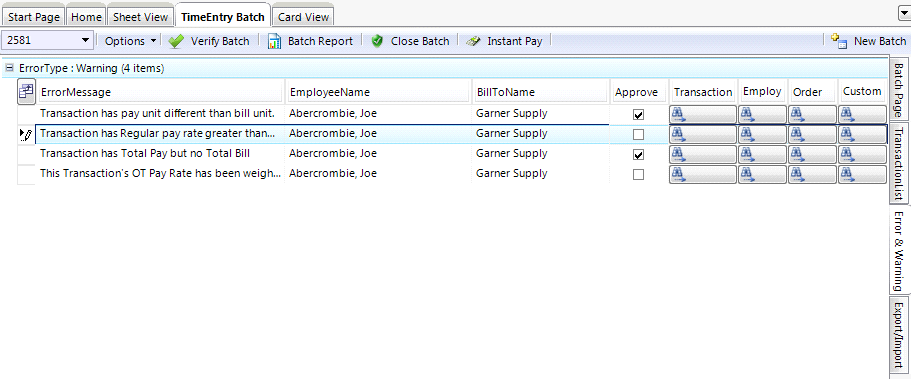The image size is (911, 379).
Task: Sort by the EmployeeName column header
Action: [378, 92]
